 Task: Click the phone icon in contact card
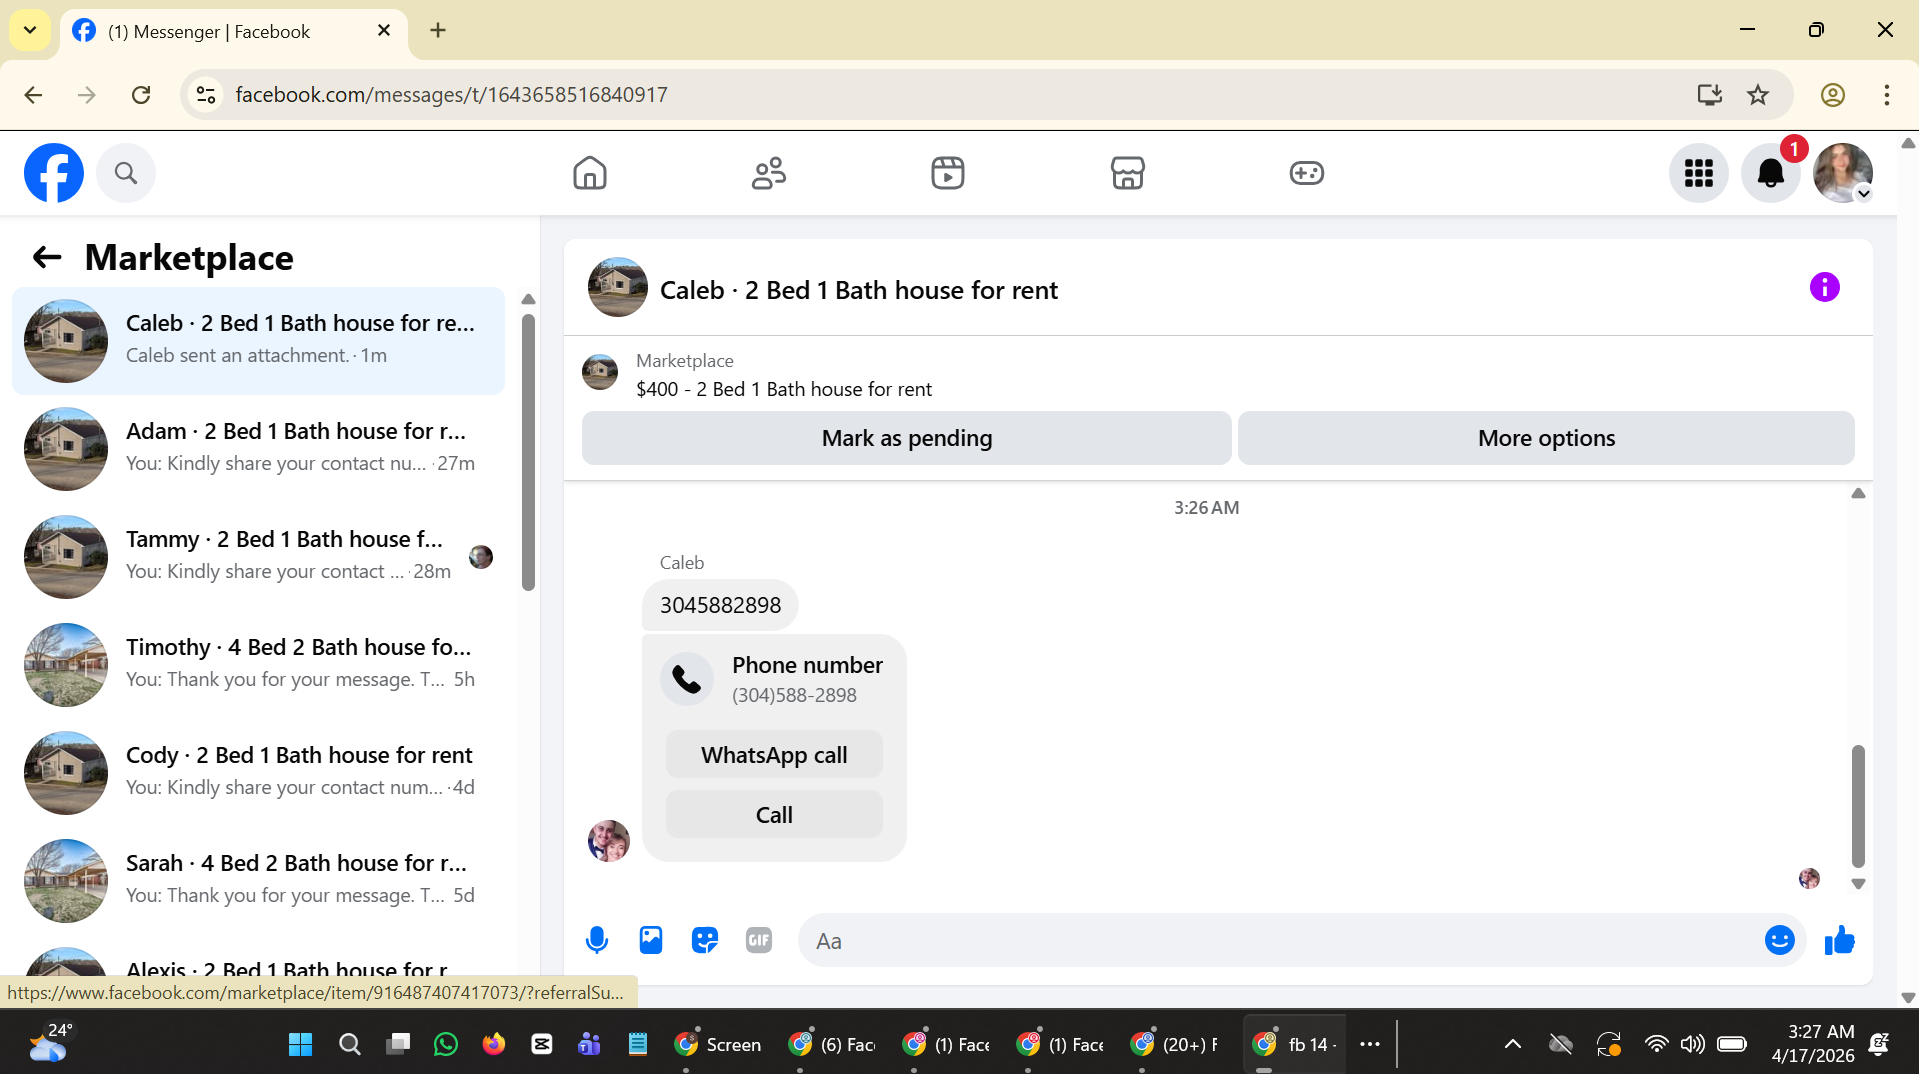click(687, 679)
